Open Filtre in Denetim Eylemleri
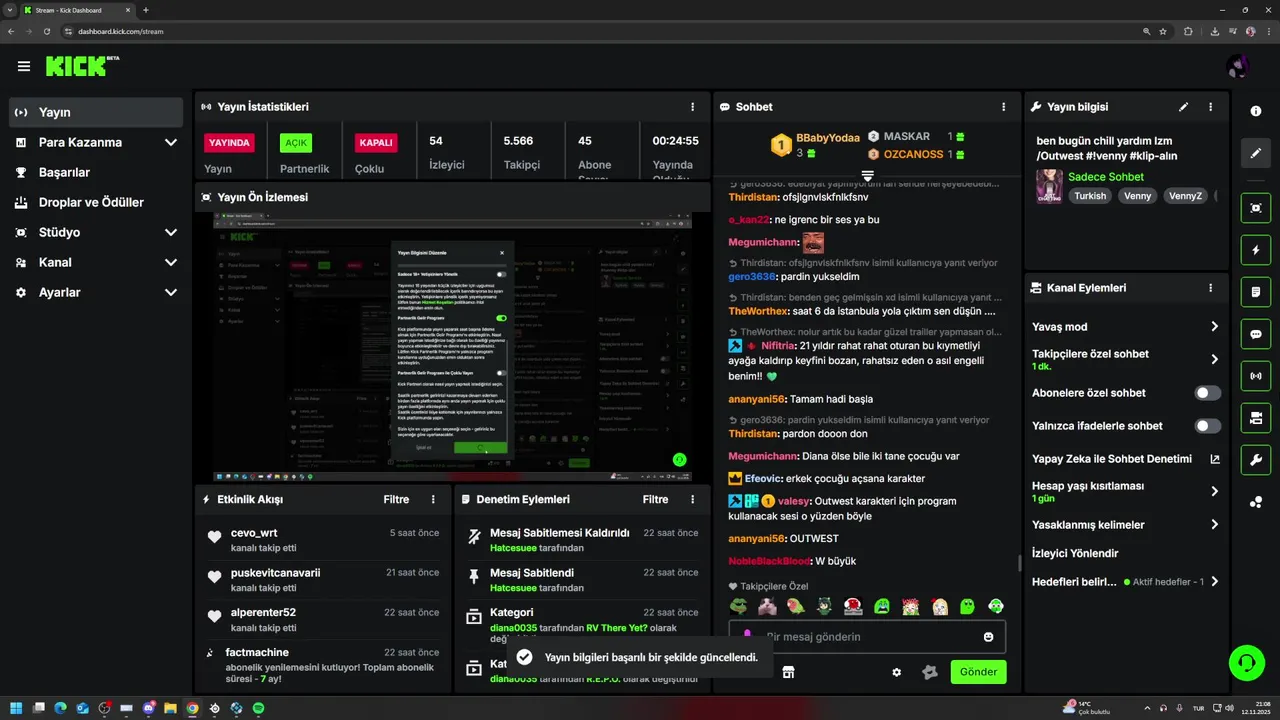This screenshot has width=1280, height=720. [655, 499]
